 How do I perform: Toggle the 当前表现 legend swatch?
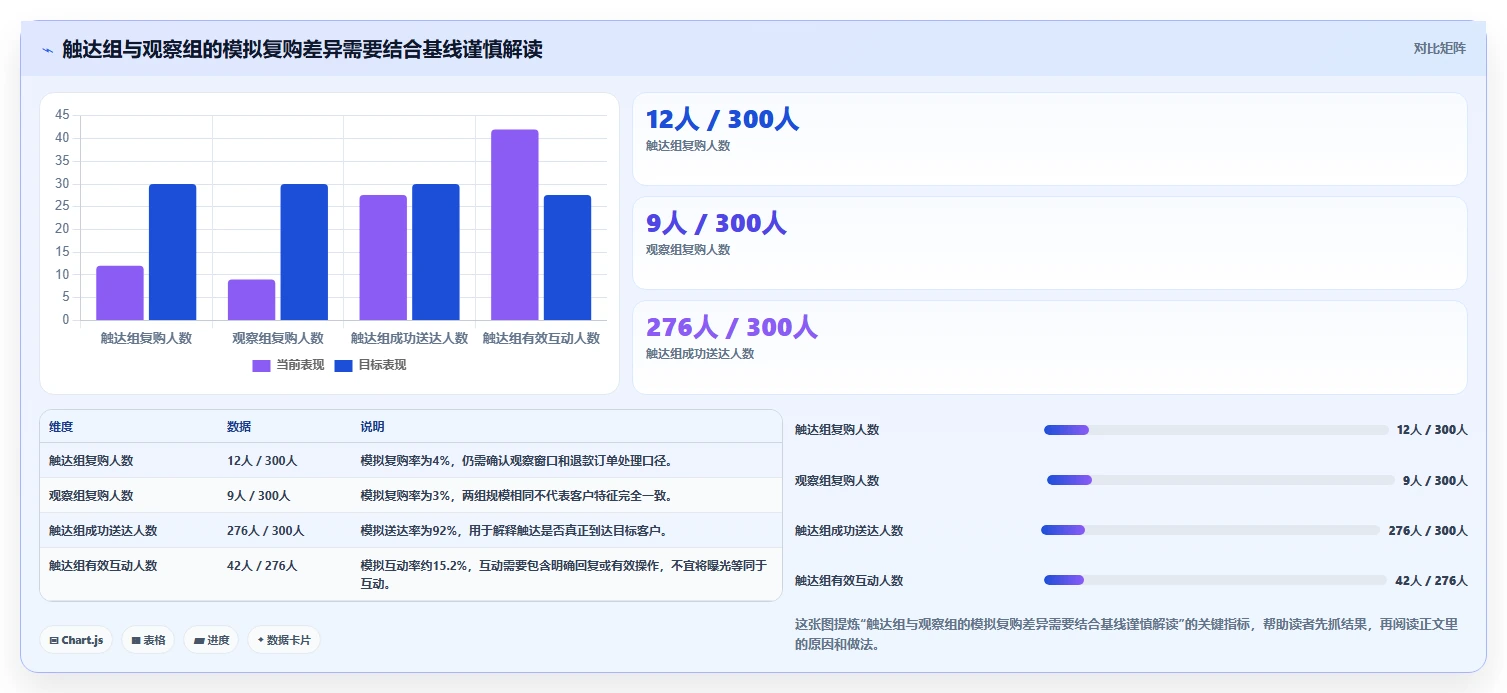click(x=261, y=365)
